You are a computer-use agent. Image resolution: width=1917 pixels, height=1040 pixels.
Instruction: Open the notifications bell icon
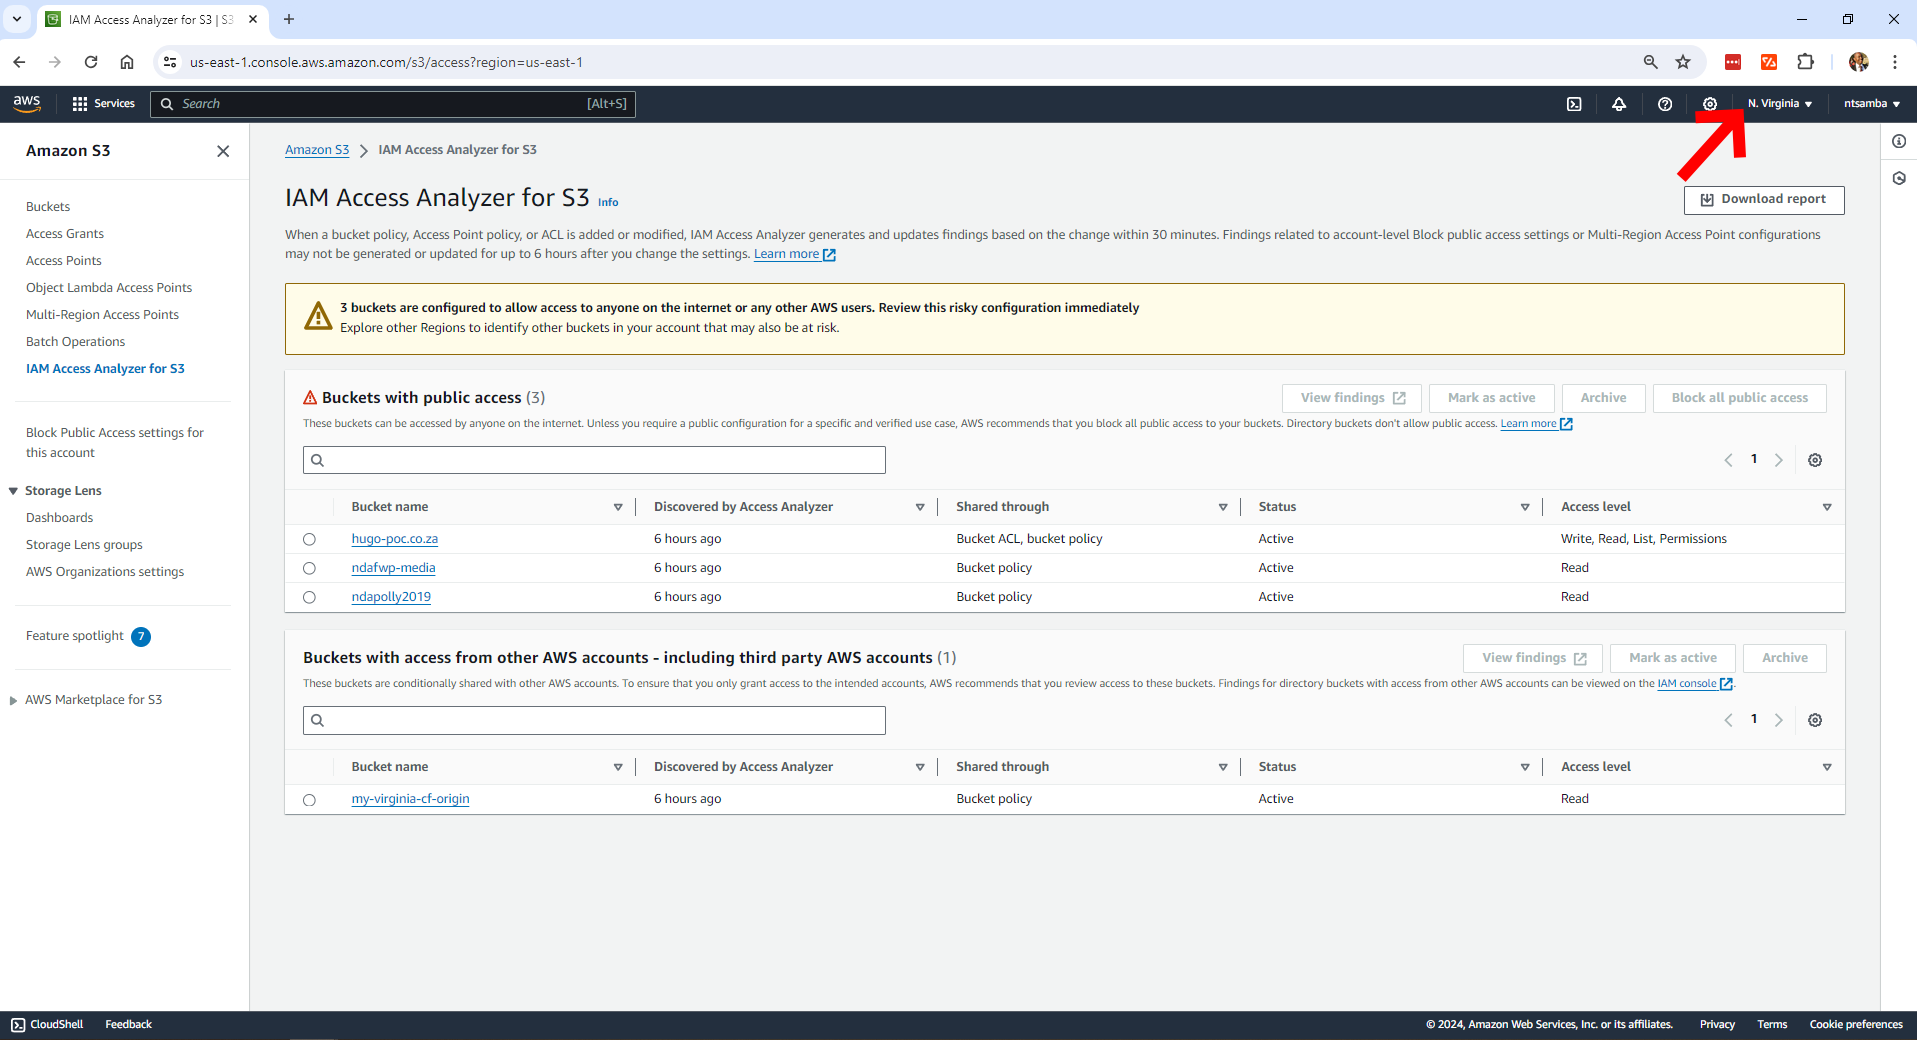tap(1619, 104)
